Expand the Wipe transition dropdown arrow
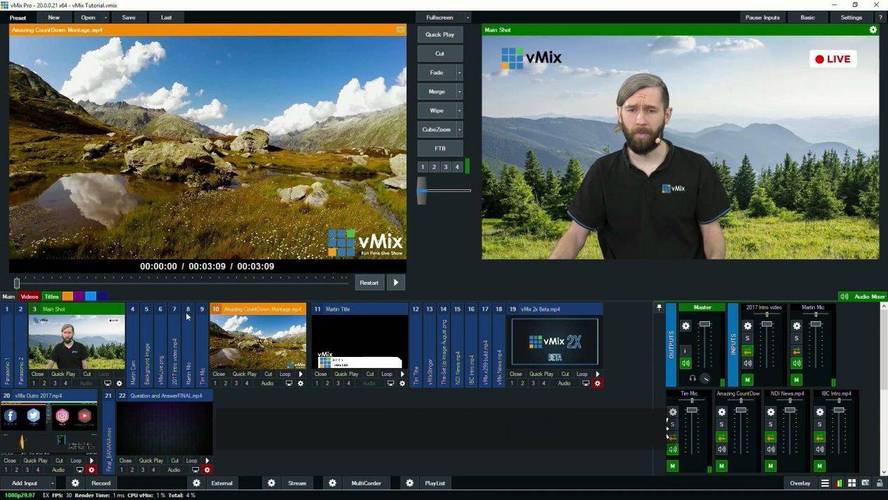 (x=459, y=110)
